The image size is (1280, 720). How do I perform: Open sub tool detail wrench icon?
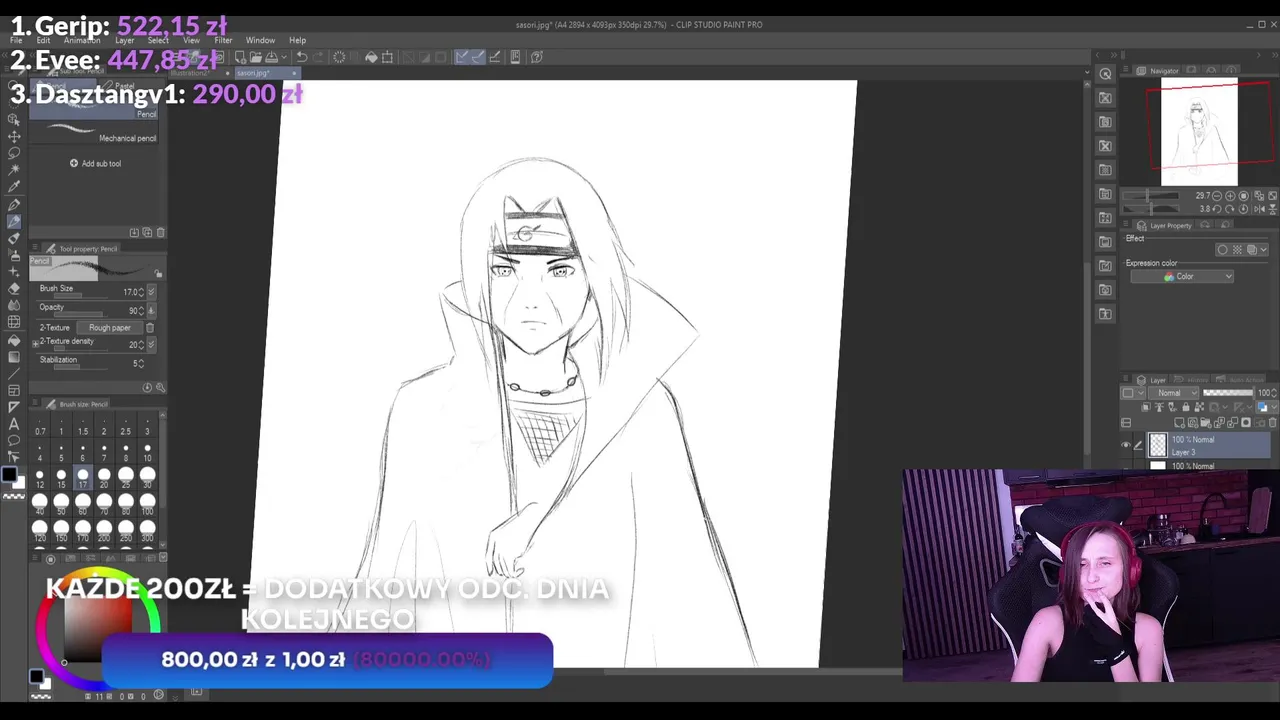(x=160, y=387)
